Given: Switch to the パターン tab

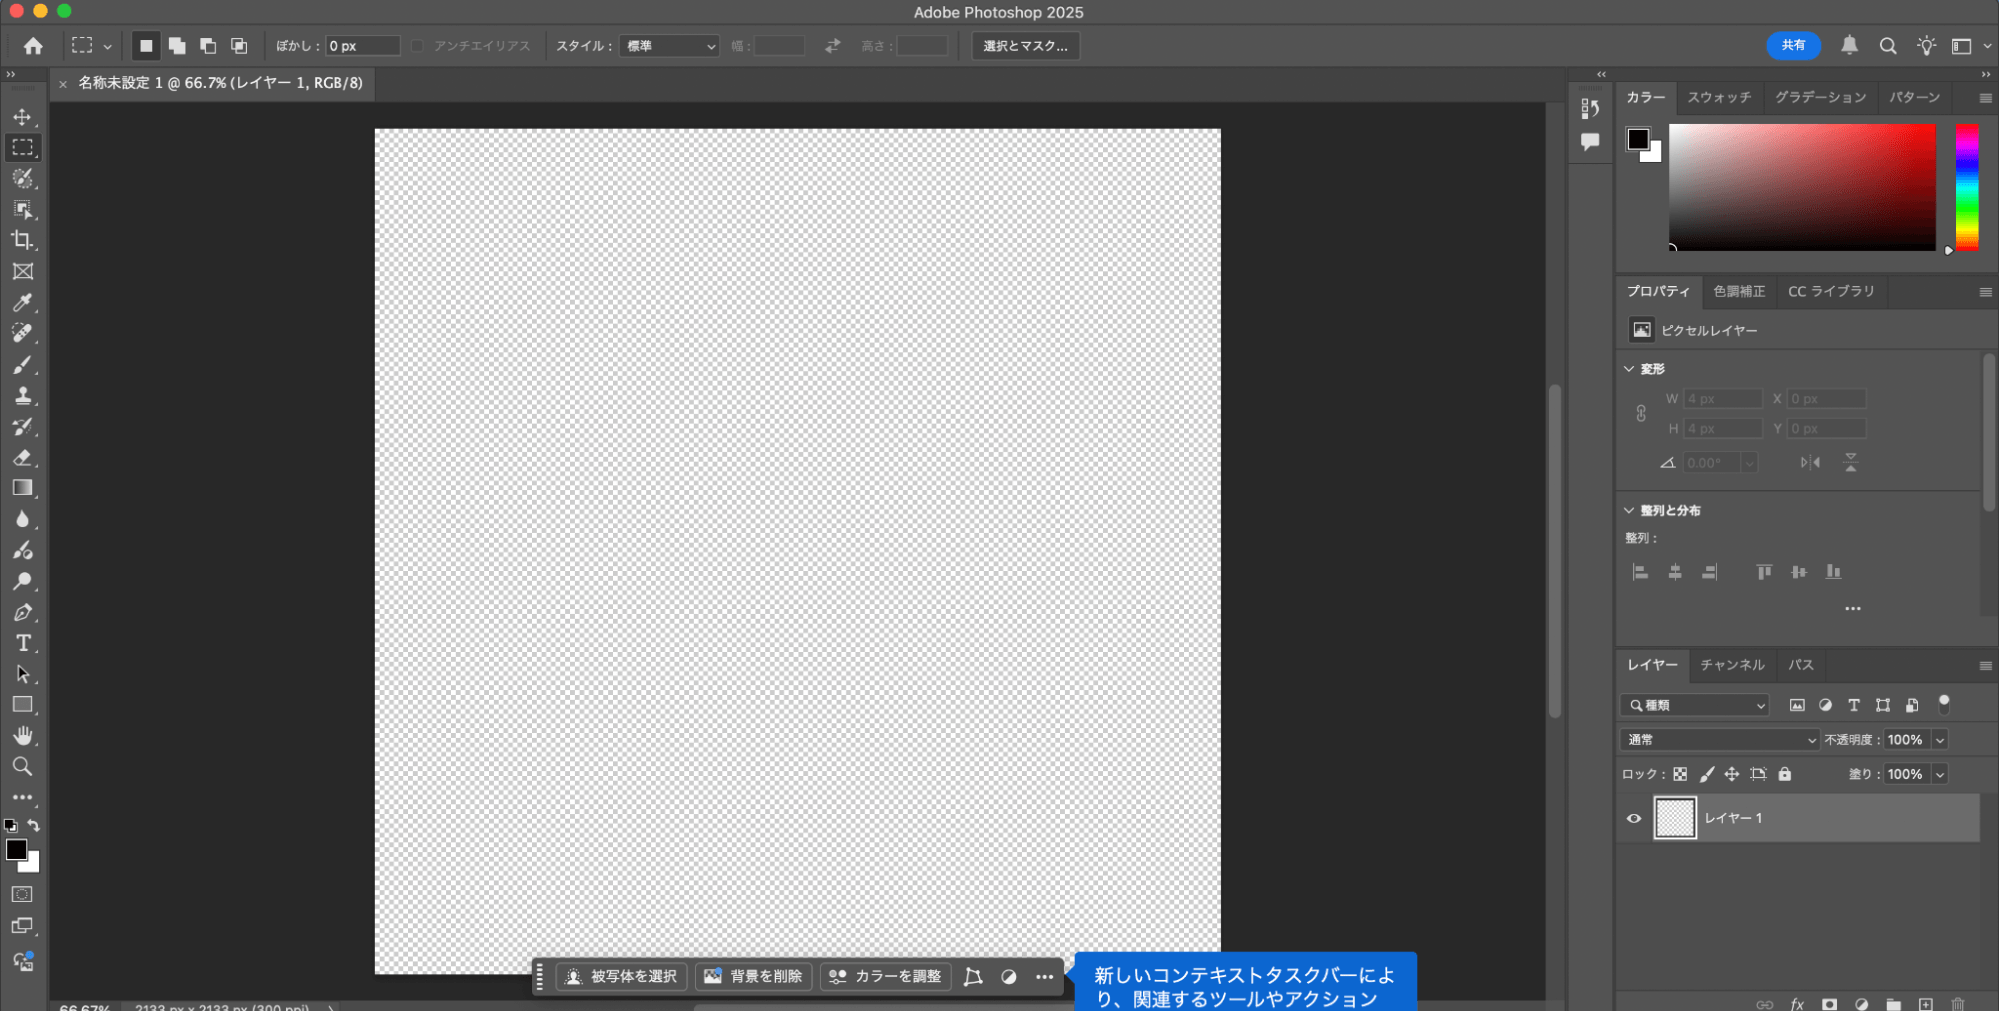Looking at the screenshot, I should point(1914,97).
